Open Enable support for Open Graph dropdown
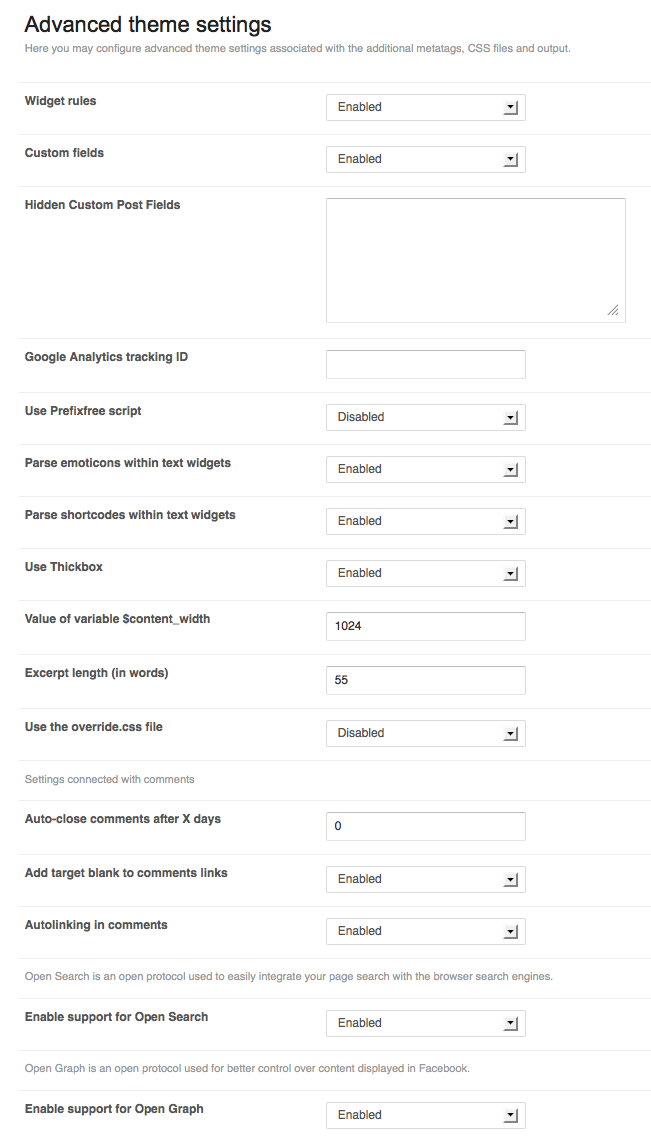 (x=425, y=1115)
